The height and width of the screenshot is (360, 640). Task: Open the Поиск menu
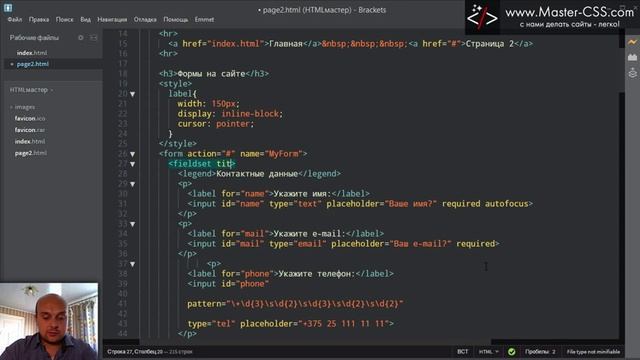point(64,20)
